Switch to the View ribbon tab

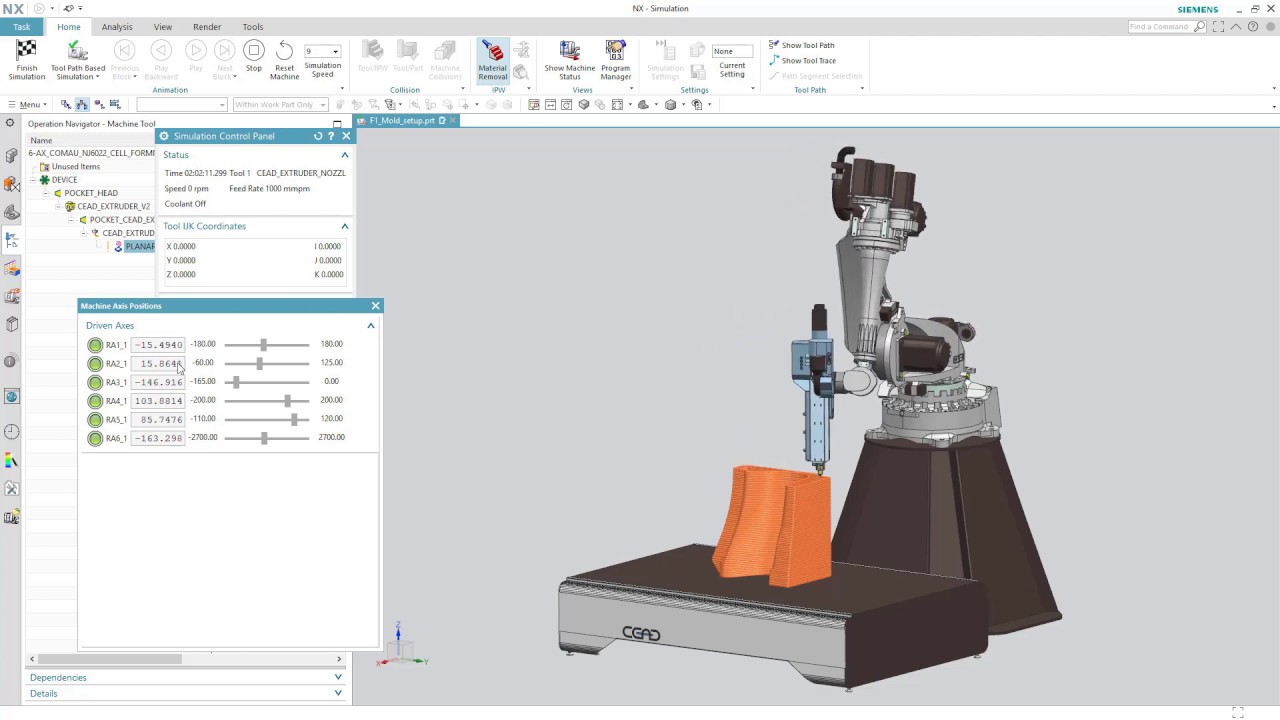coord(163,27)
